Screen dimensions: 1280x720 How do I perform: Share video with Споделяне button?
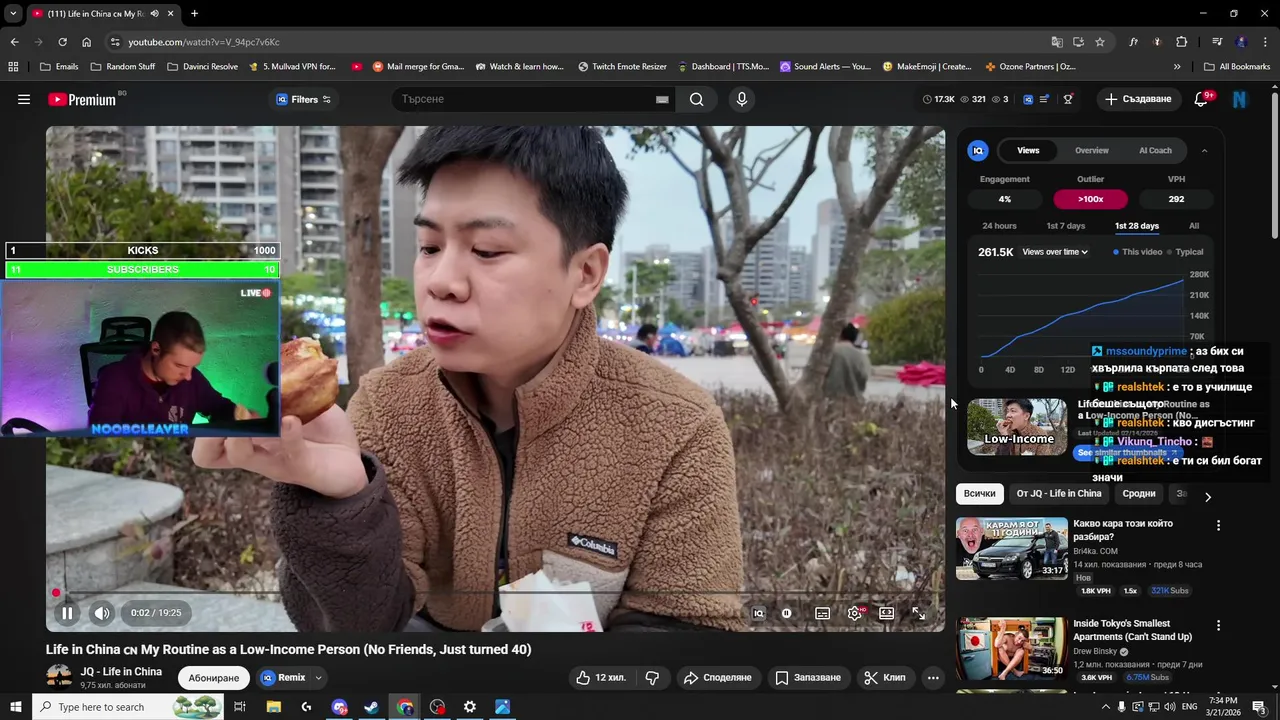717,677
